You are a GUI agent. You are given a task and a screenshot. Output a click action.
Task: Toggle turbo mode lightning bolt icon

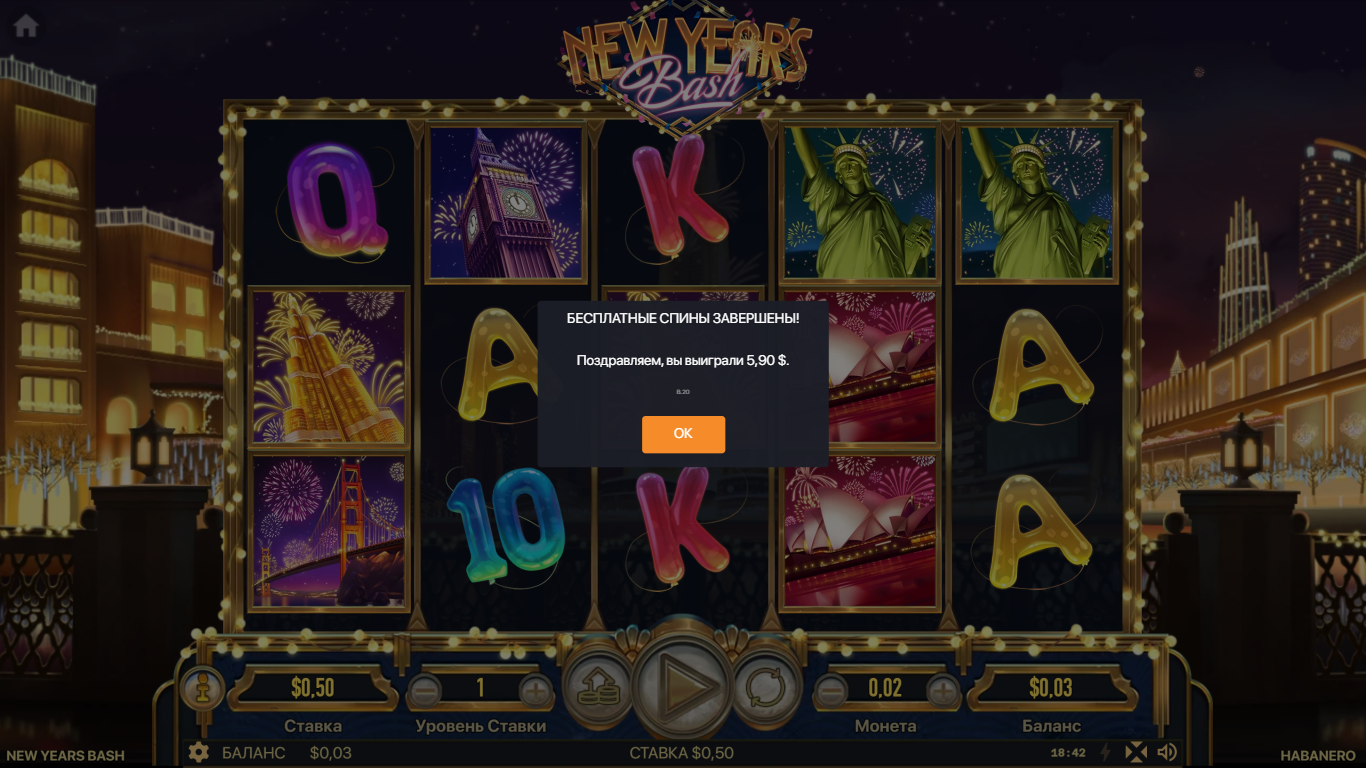pos(1106,752)
